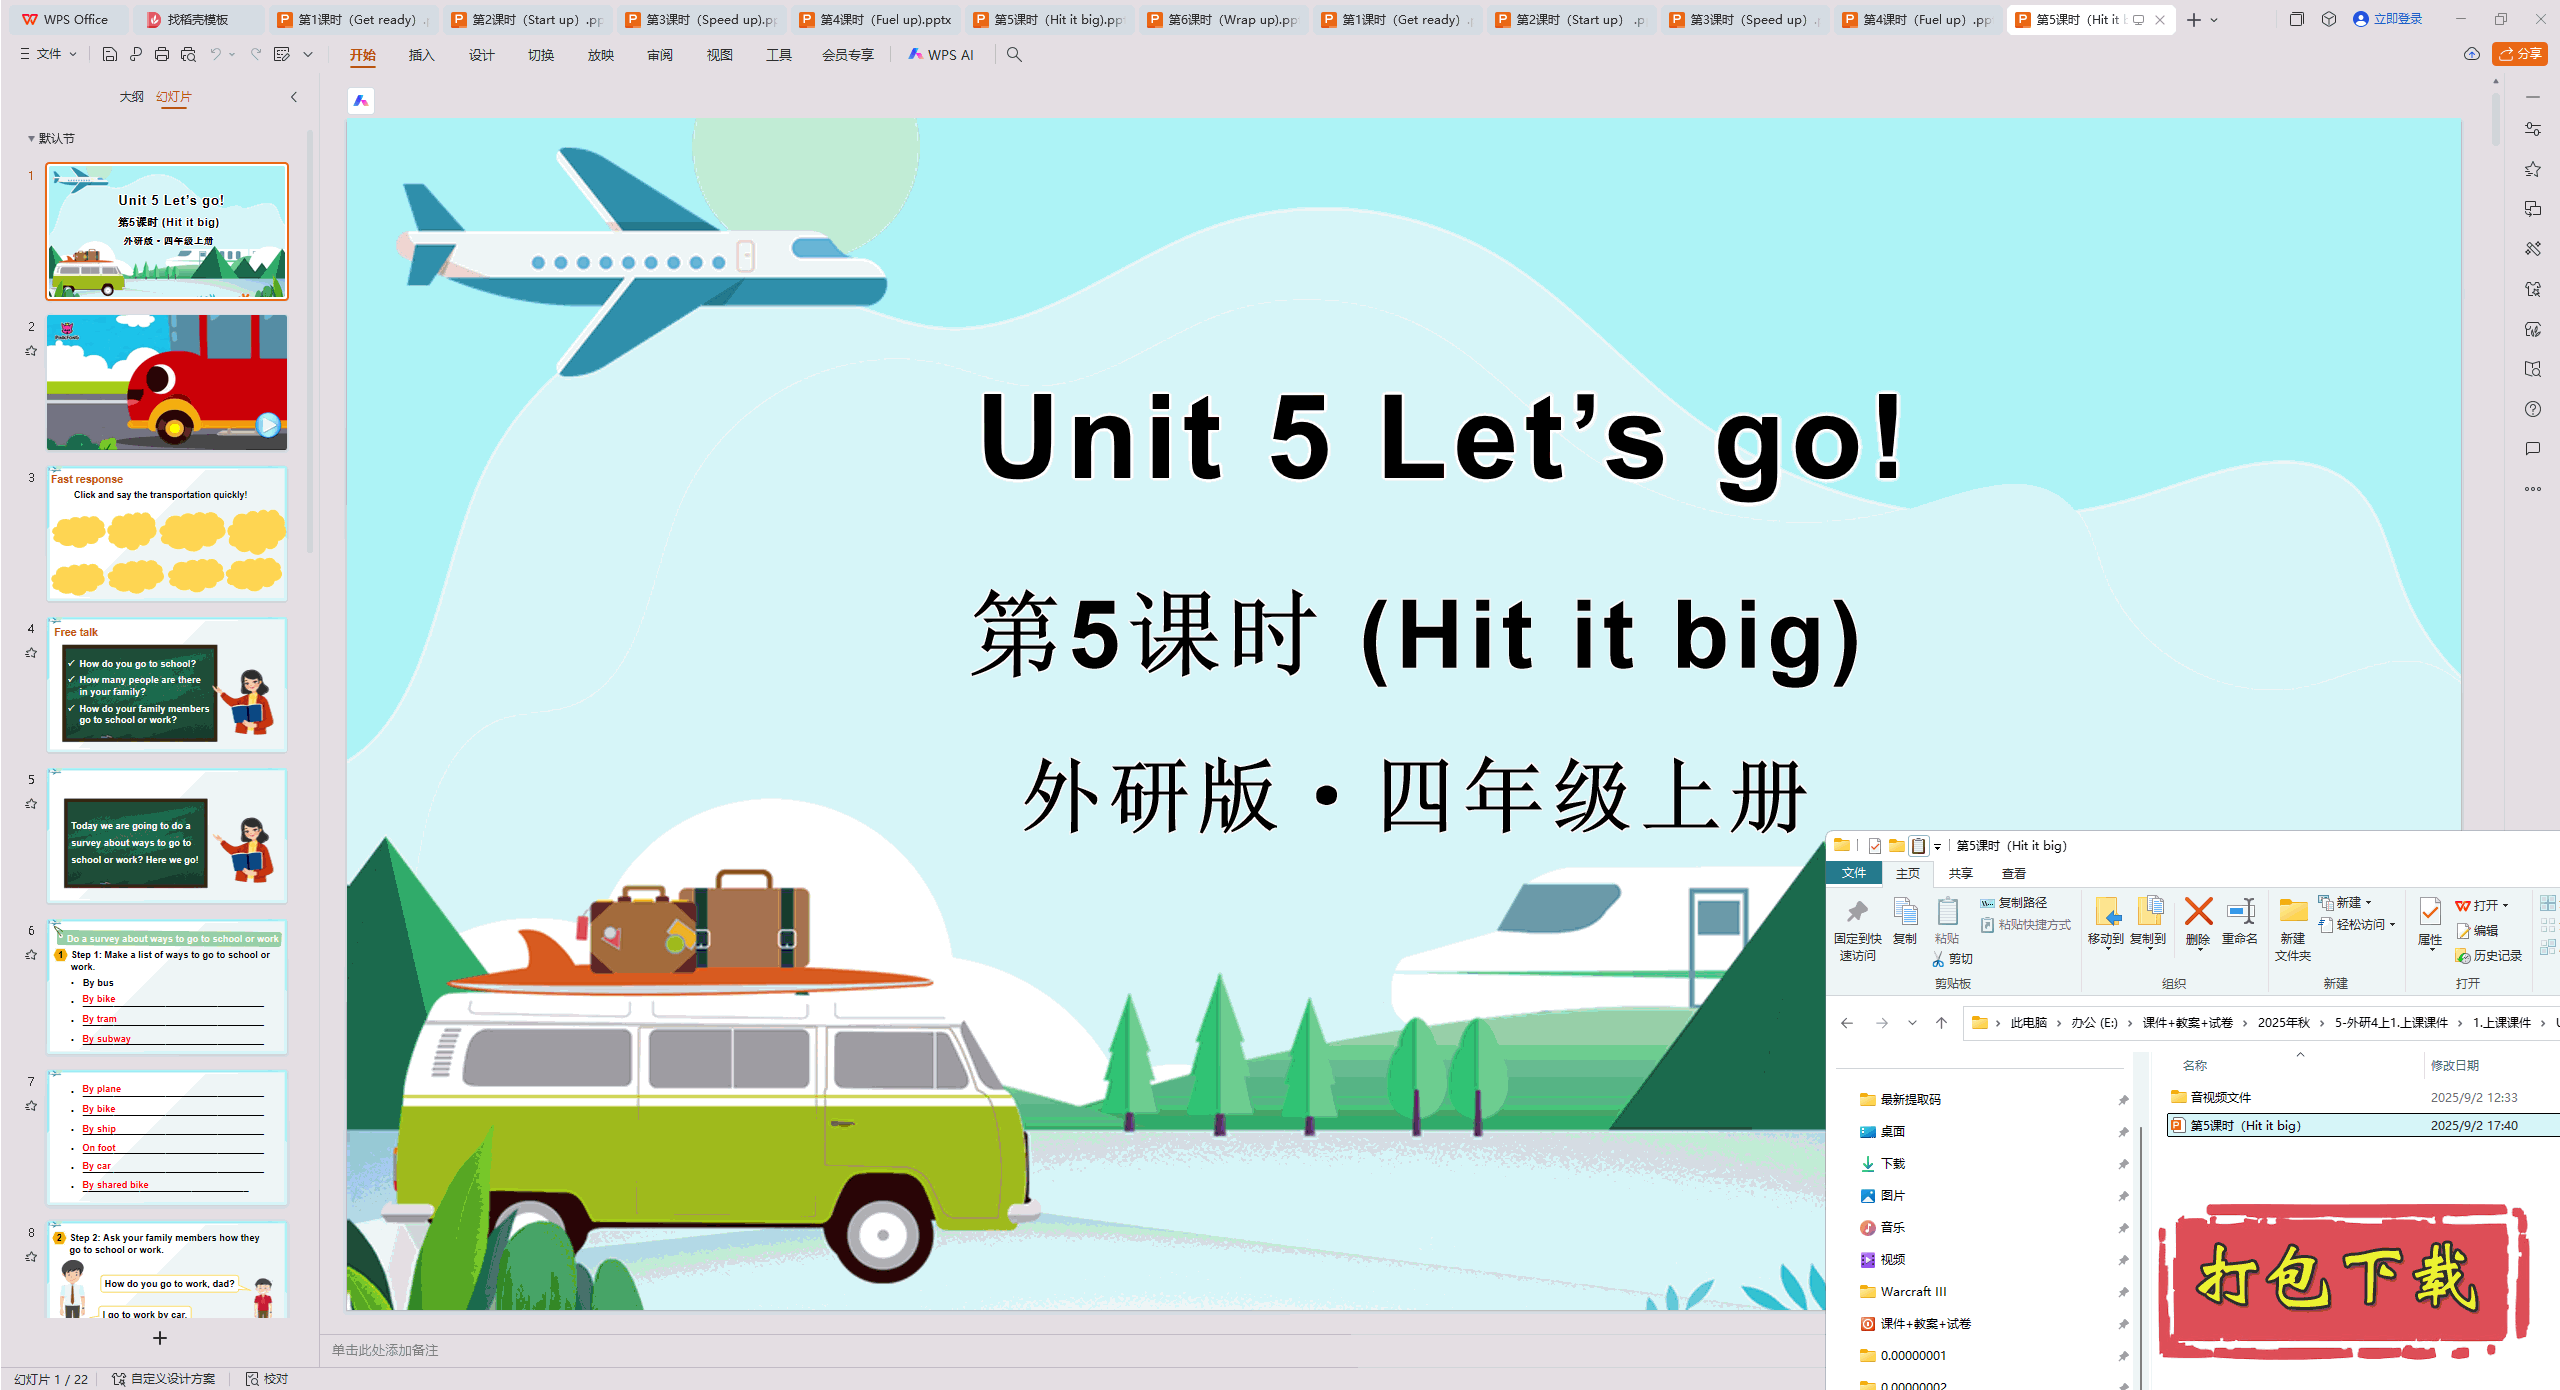
Task: Select the slide 3 Fast response thumbnail
Action: click(x=167, y=535)
